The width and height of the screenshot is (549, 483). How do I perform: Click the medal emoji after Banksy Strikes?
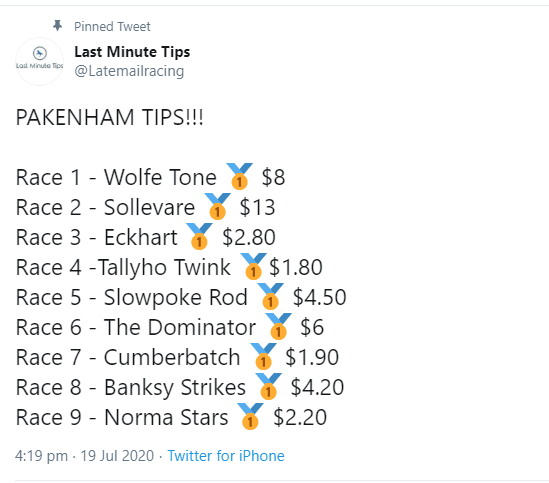pos(269,387)
